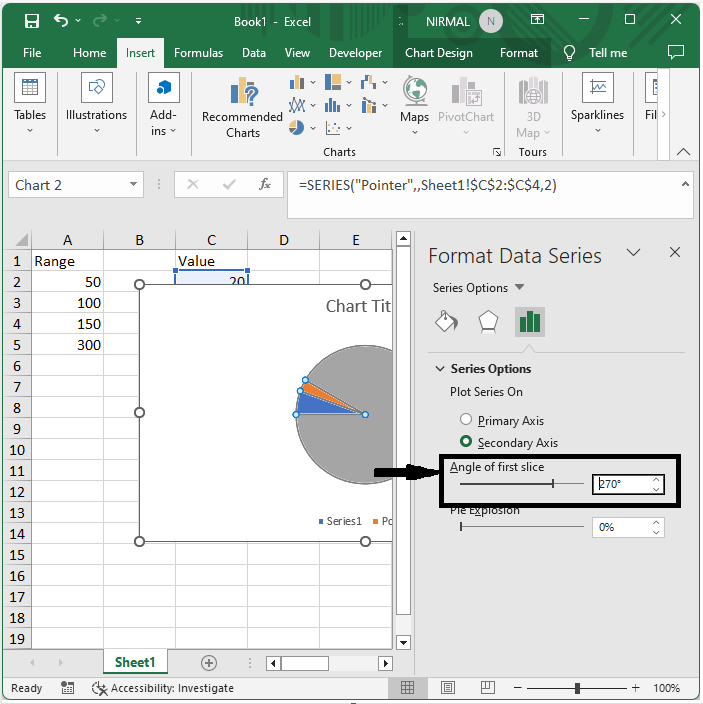Open the Maps chart button

(414, 106)
